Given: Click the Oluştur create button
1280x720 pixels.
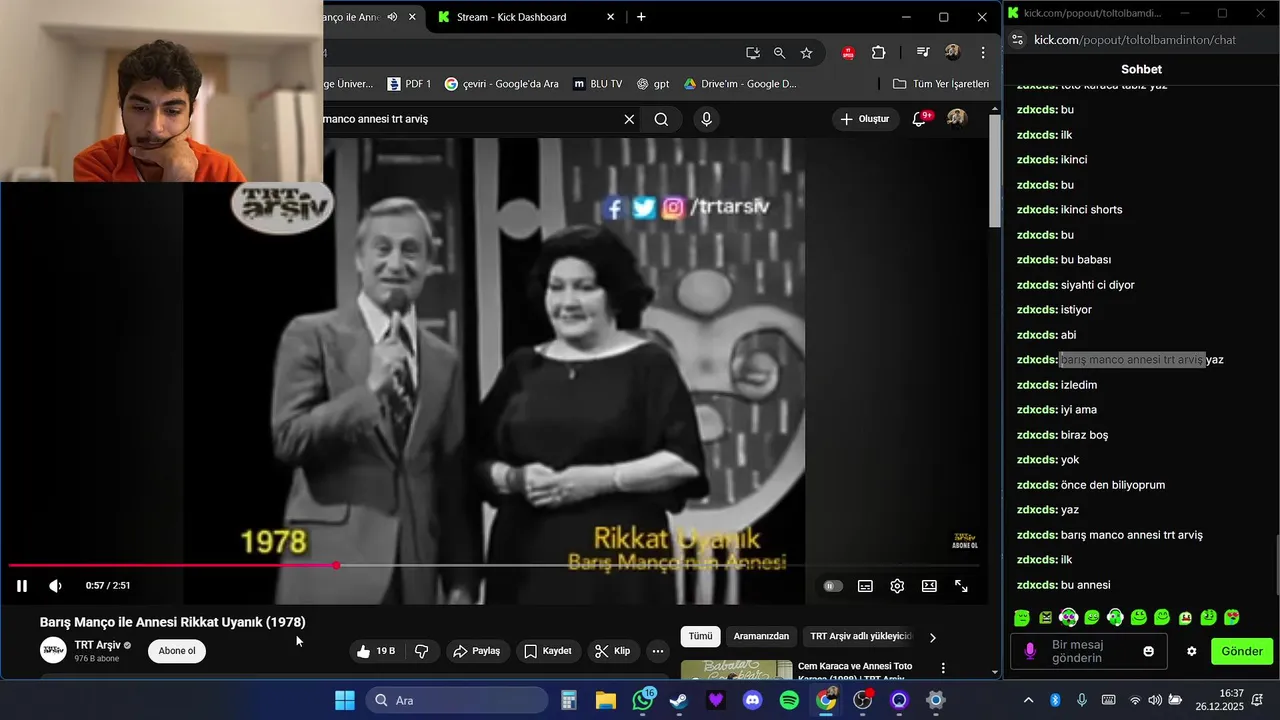Looking at the screenshot, I should pyautogui.click(x=865, y=119).
